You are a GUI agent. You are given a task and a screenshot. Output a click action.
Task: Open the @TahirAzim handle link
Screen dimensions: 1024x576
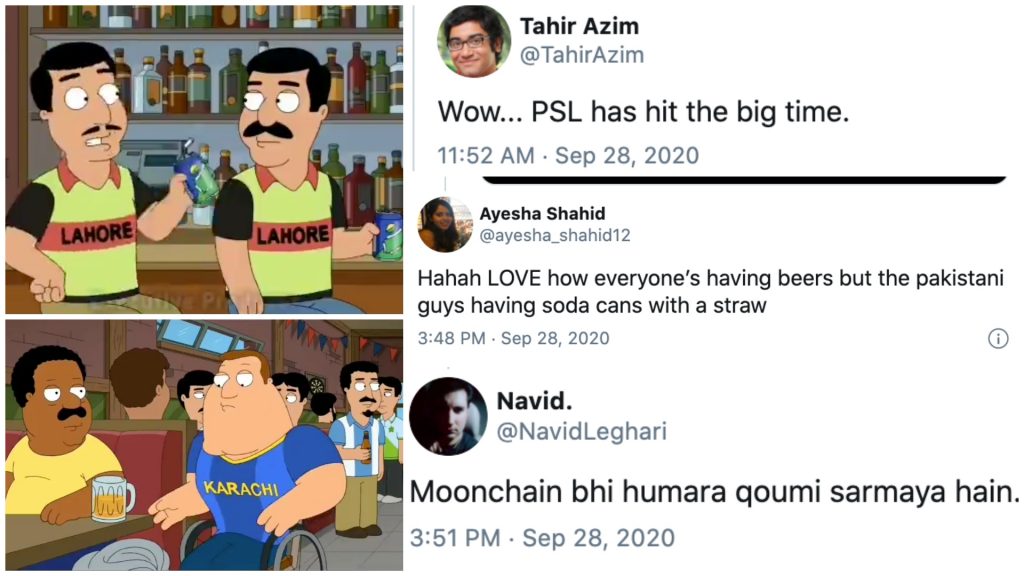click(582, 55)
